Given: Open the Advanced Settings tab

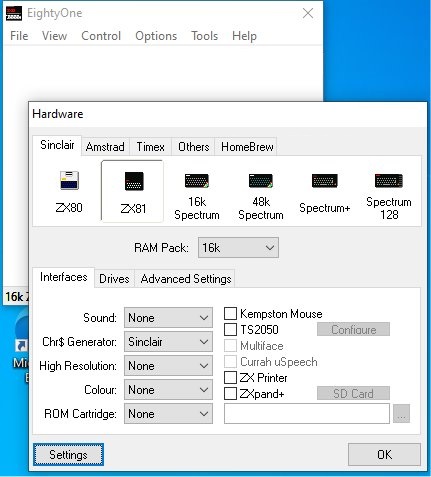Looking at the screenshot, I should click(x=186, y=279).
